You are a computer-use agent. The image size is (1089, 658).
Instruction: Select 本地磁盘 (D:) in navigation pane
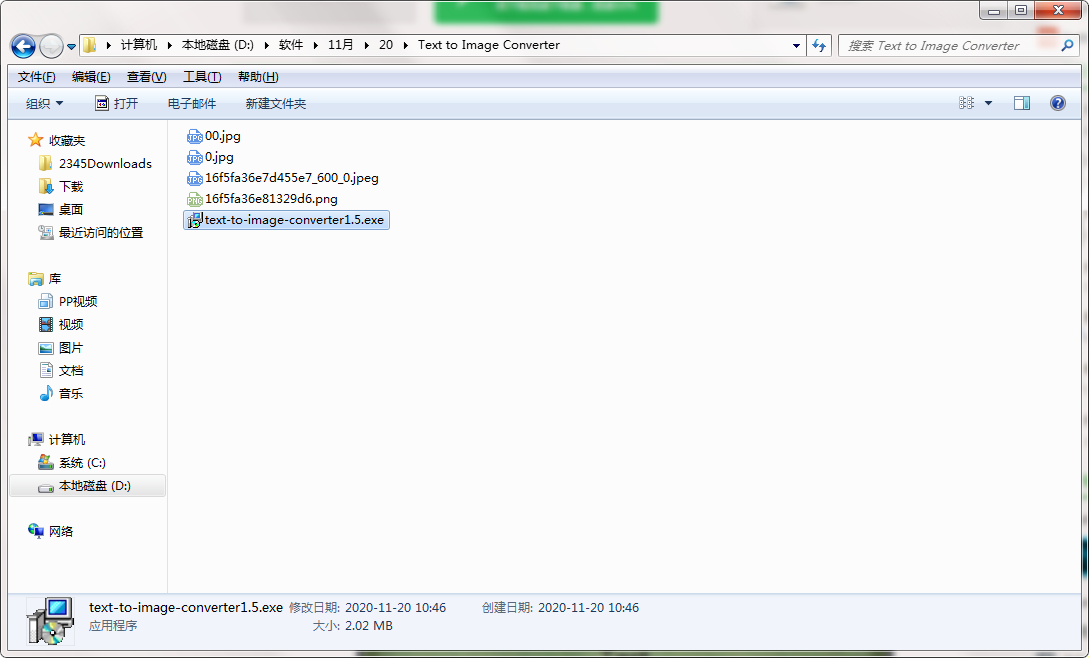88,486
